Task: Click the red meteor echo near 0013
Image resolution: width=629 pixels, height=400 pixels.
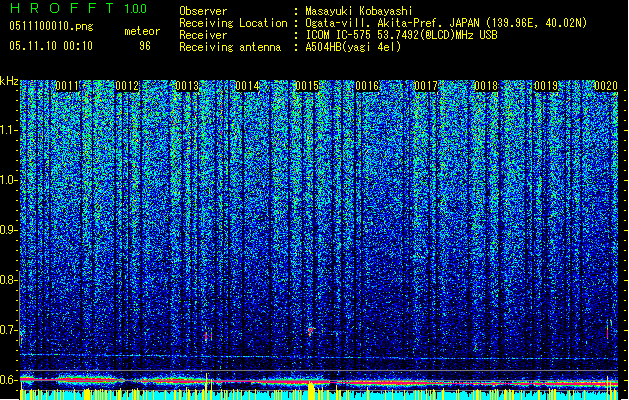Action: tap(208, 336)
